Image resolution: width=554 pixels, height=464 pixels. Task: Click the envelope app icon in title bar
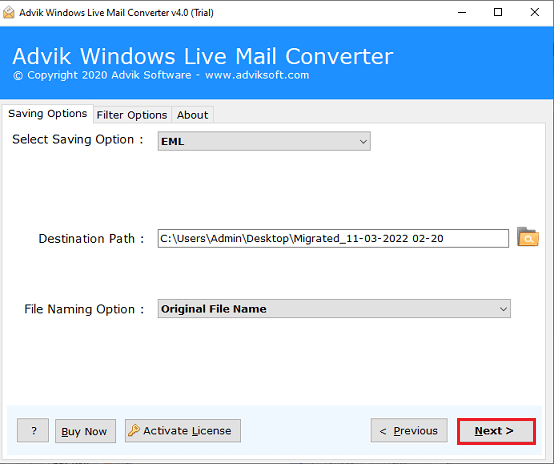8,12
